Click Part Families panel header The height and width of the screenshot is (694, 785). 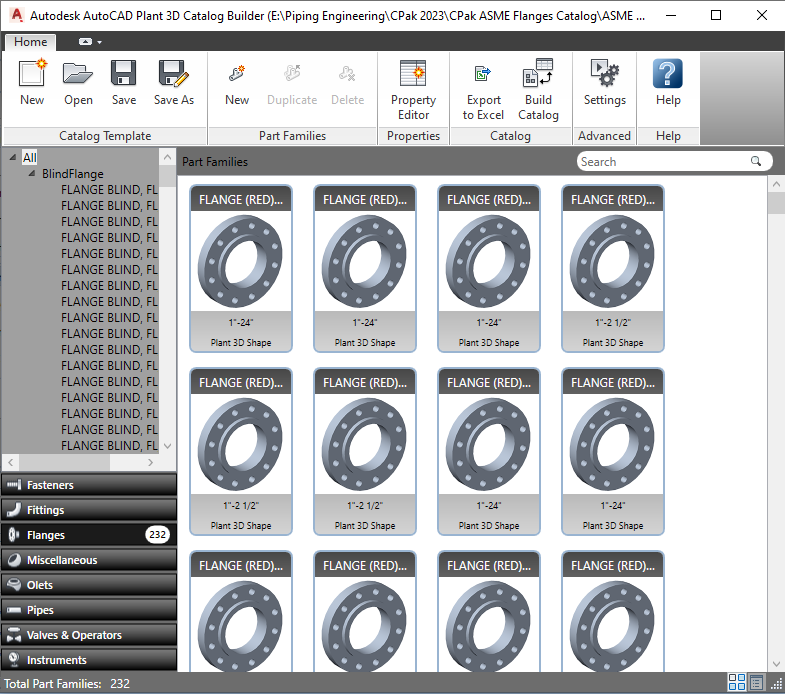[215, 162]
